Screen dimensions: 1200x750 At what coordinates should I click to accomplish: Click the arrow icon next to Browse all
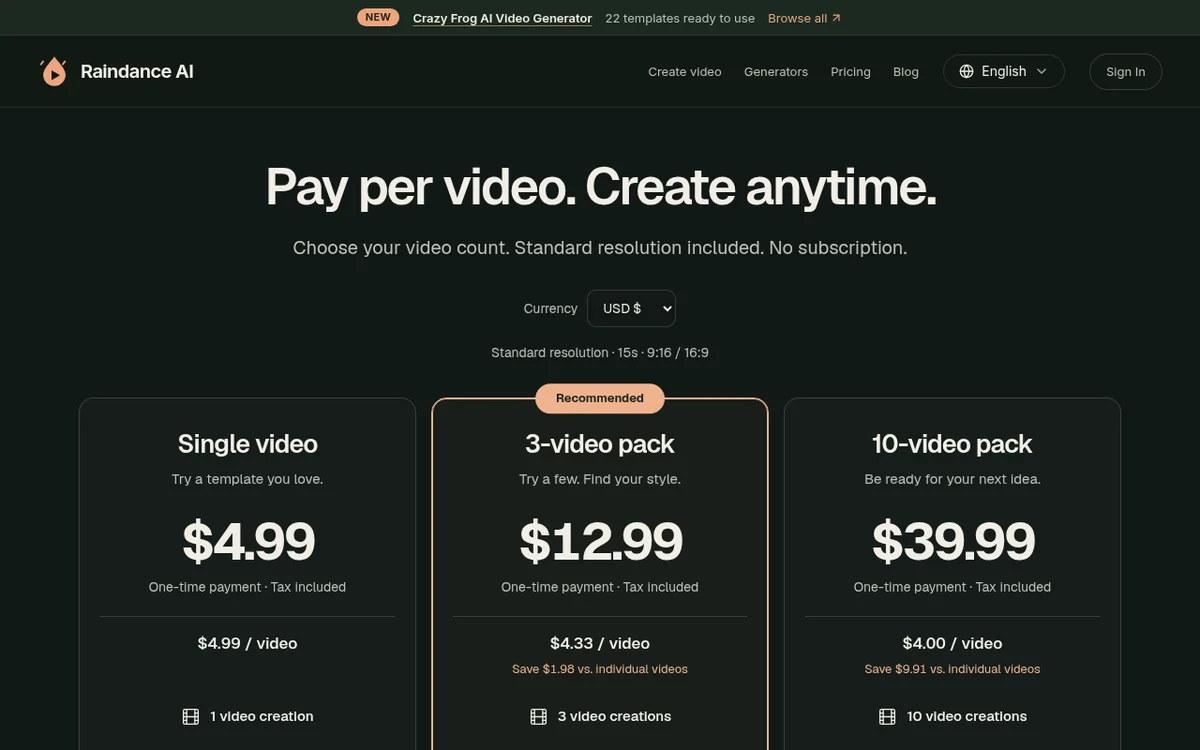pos(837,18)
